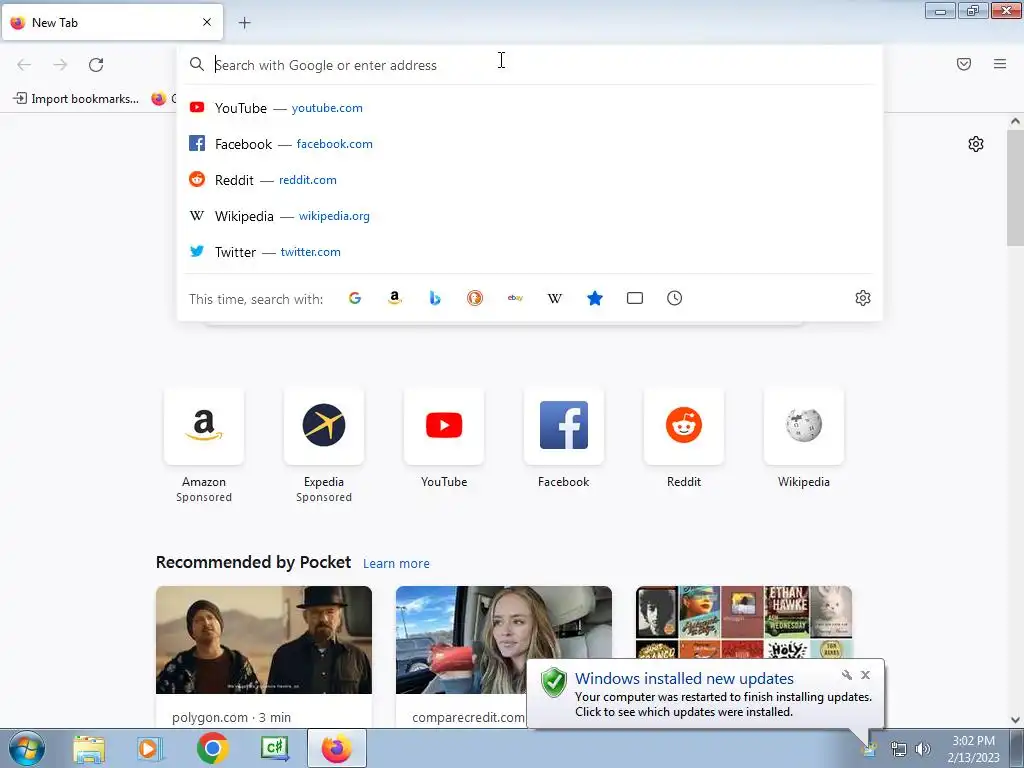Choose YouTube suggestion in address dropdown
The width and height of the screenshot is (1024, 768).
530,108
